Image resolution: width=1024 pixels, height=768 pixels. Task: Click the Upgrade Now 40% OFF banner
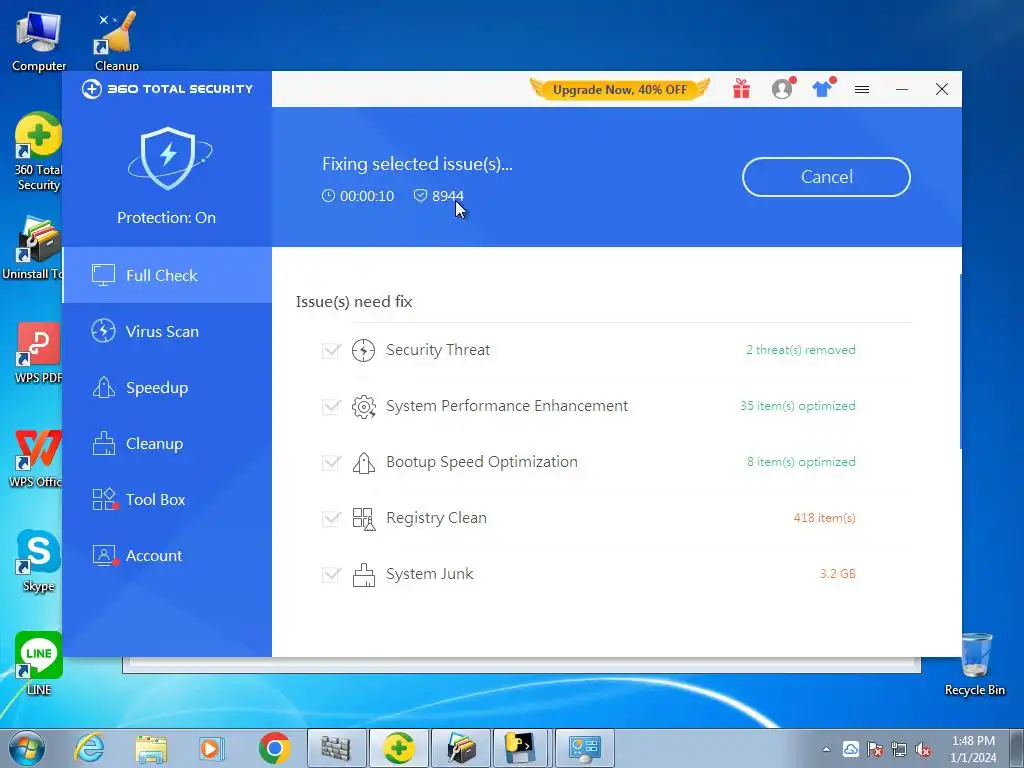[619, 89]
